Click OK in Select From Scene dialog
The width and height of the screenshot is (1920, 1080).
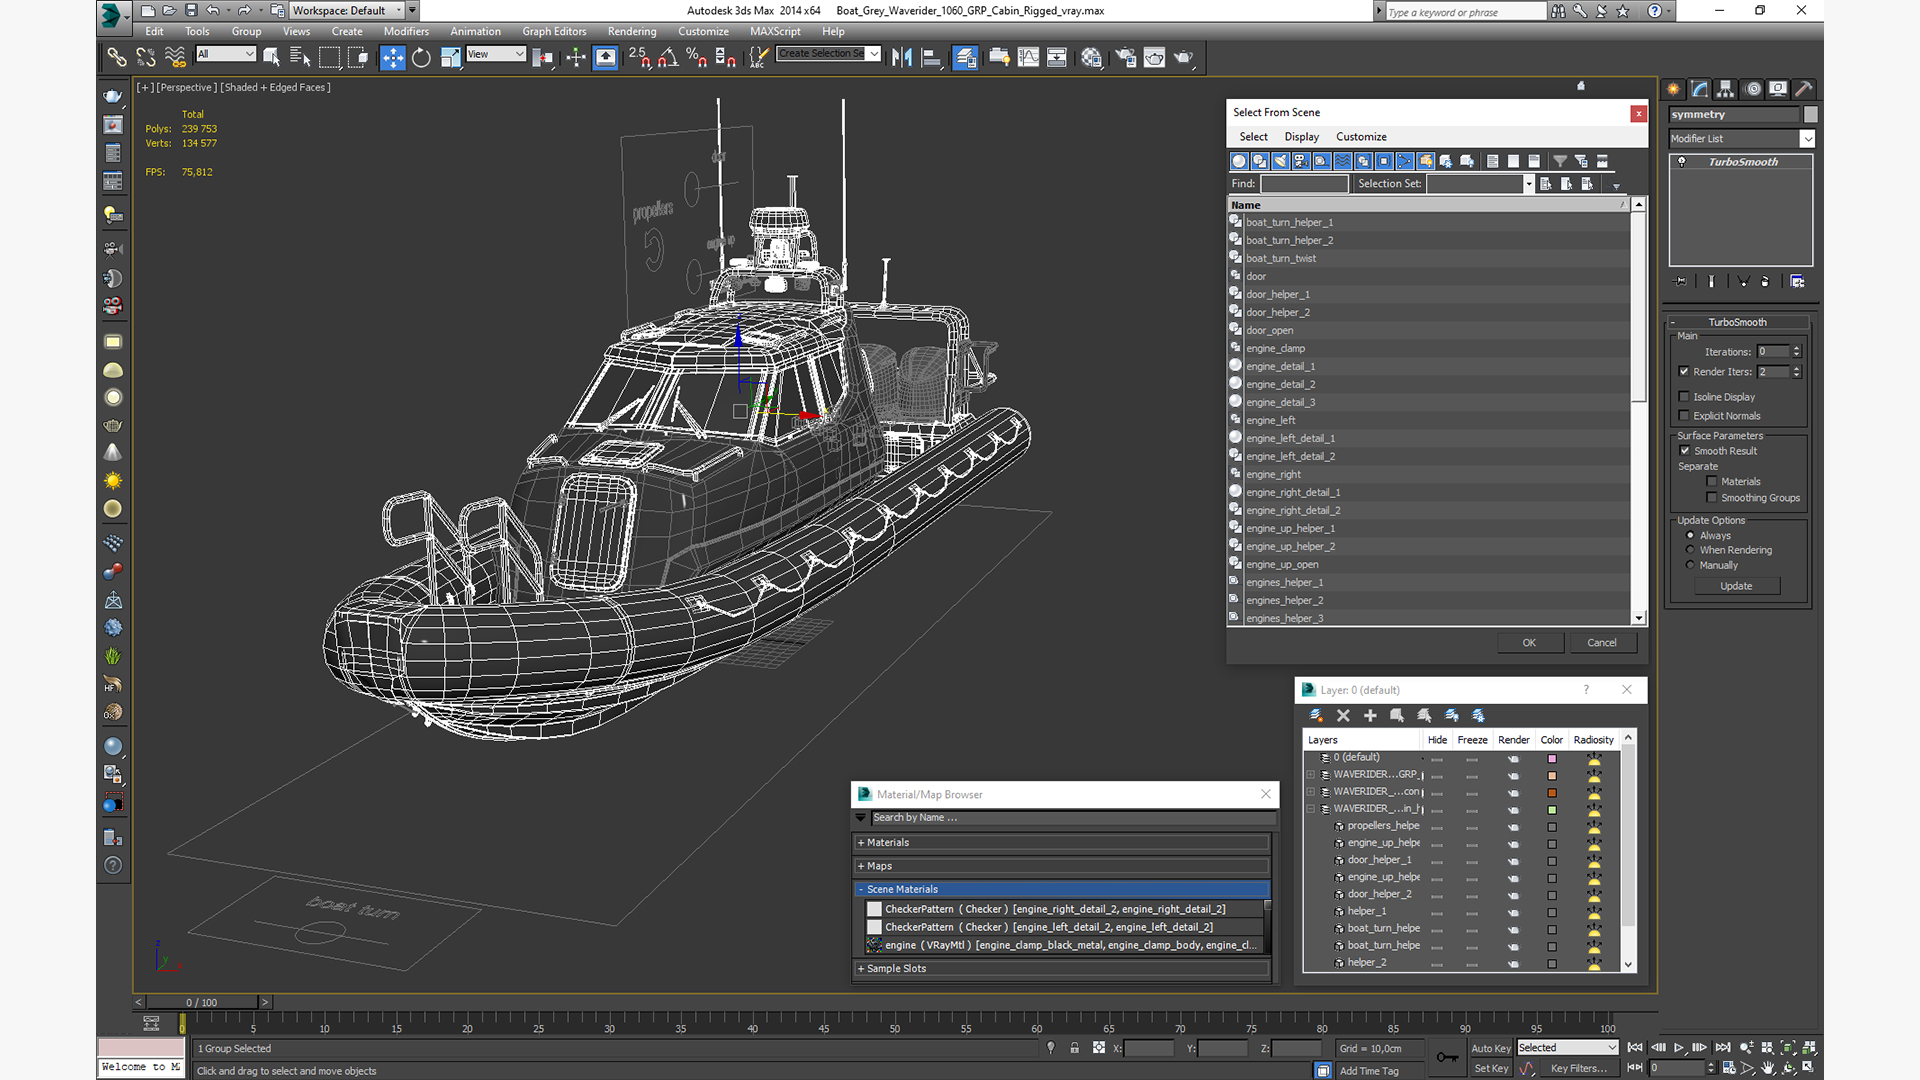coord(1529,643)
